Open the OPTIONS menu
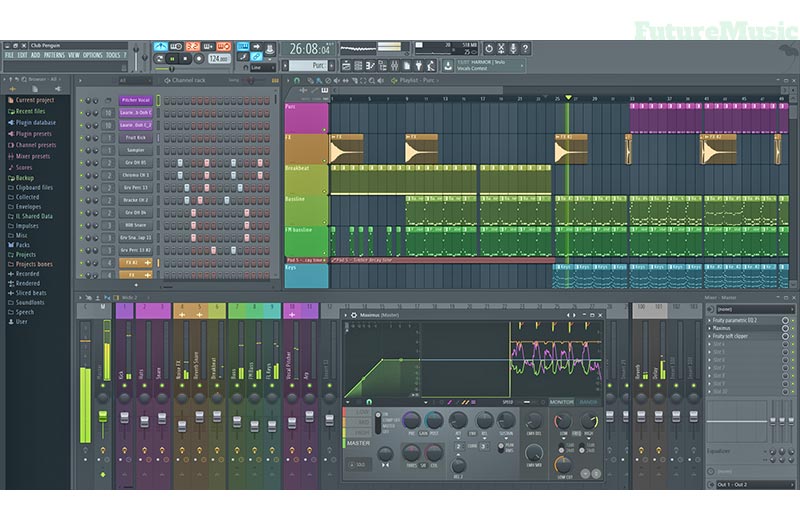The height and width of the screenshot is (530, 800). click(93, 55)
